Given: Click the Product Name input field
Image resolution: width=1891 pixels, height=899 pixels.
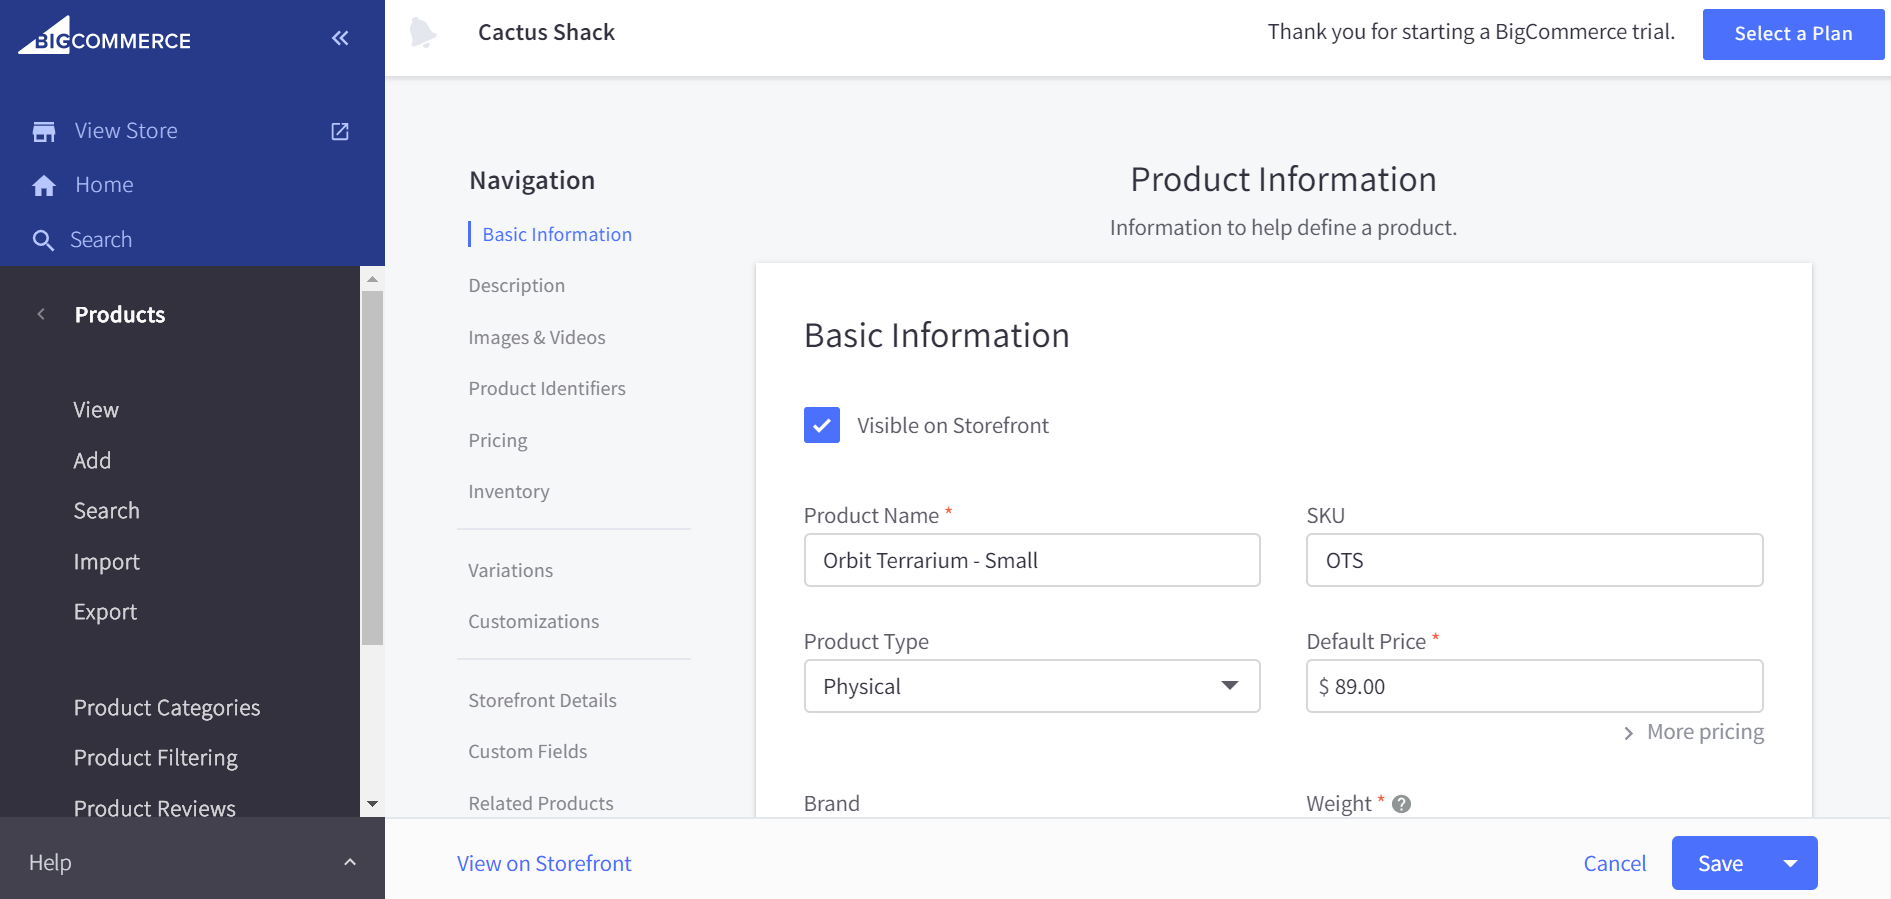Looking at the screenshot, I should (1031, 560).
